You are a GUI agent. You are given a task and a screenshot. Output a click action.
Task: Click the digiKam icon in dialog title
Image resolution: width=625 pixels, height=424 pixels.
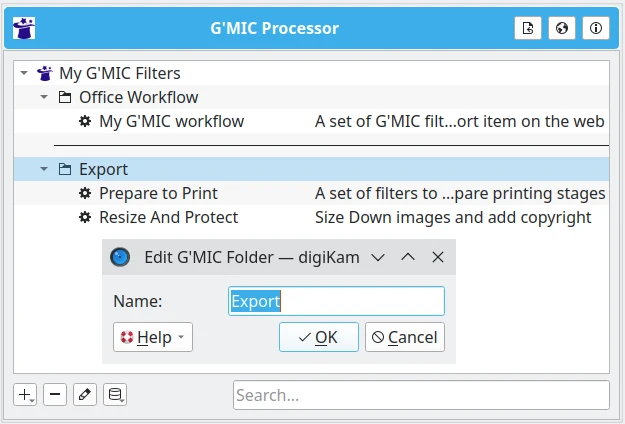click(x=120, y=257)
